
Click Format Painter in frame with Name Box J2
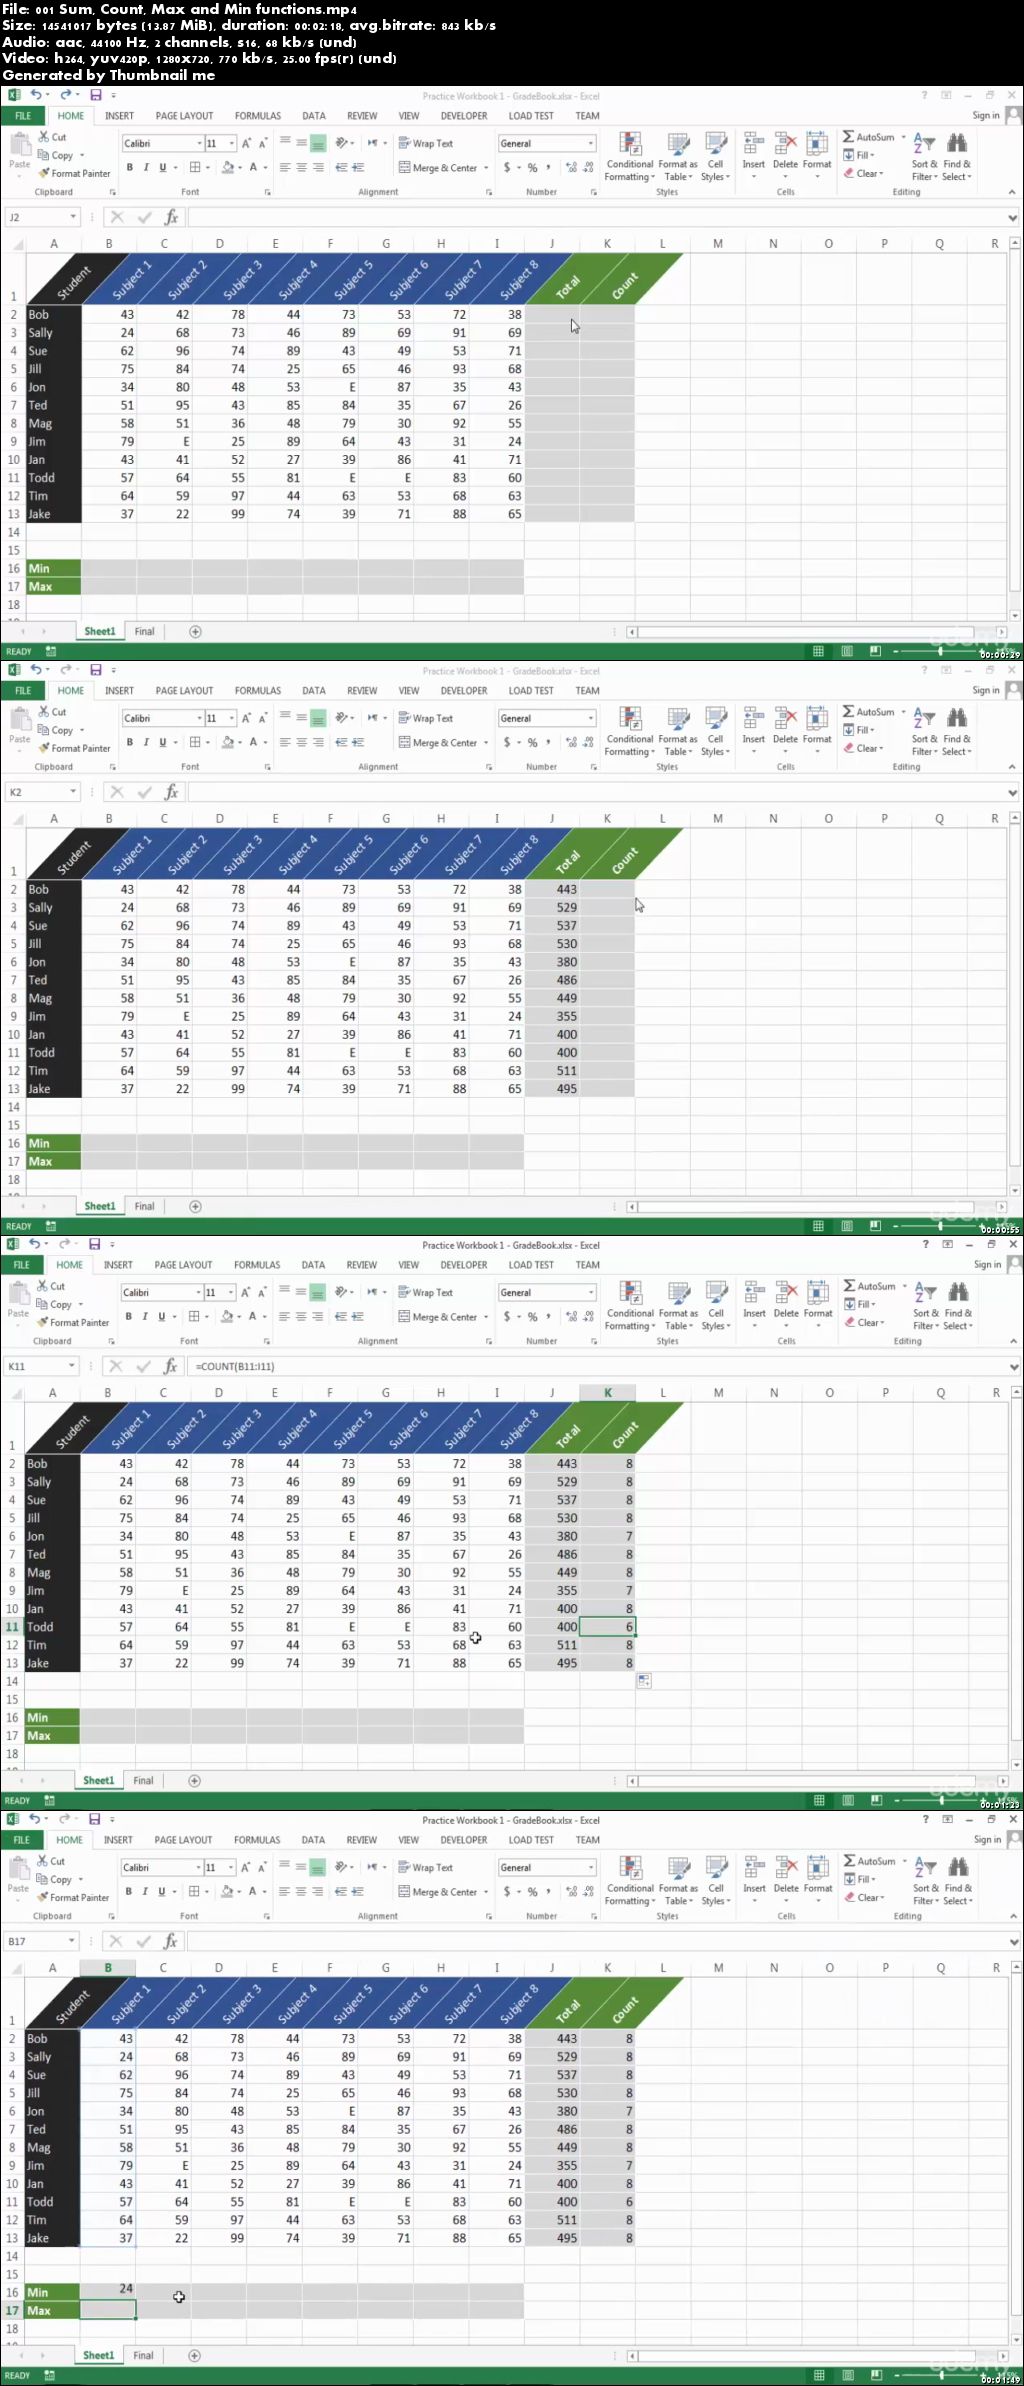click(x=74, y=173)
